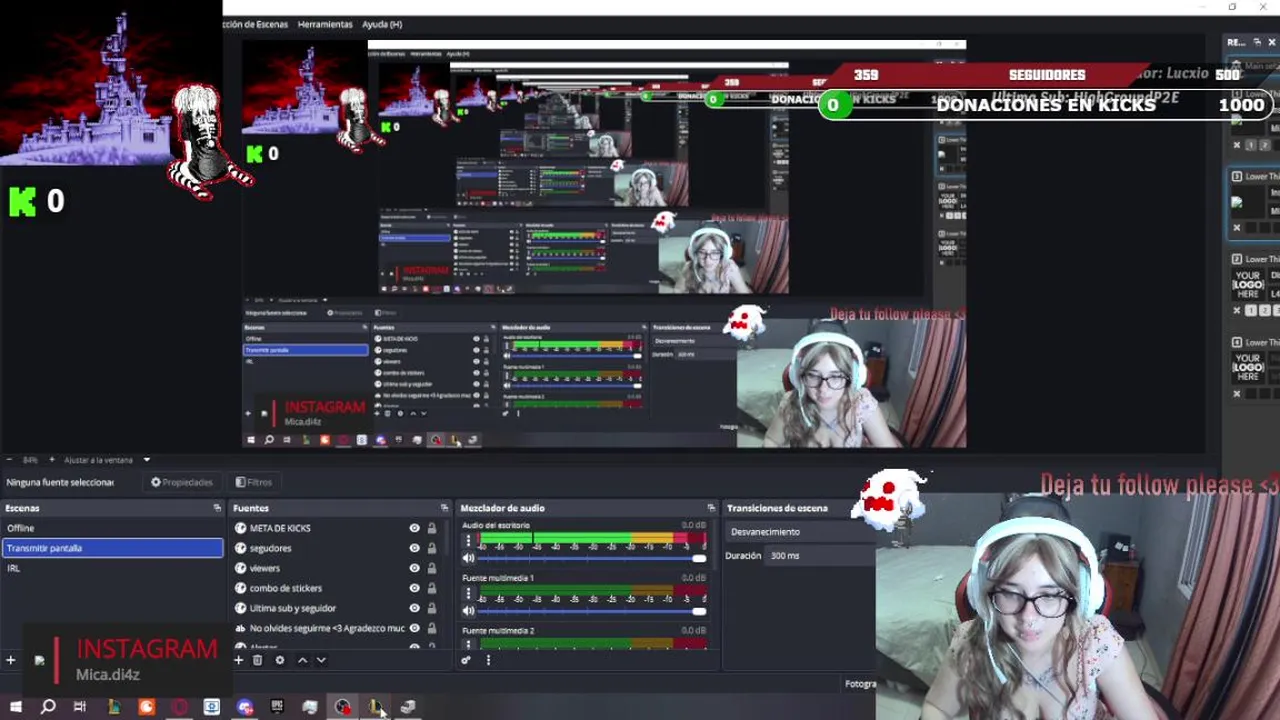The height and width of the screenshot is (720, 1280).
Task: Delete the selected source with trash icon
Action: coord(257,660)
